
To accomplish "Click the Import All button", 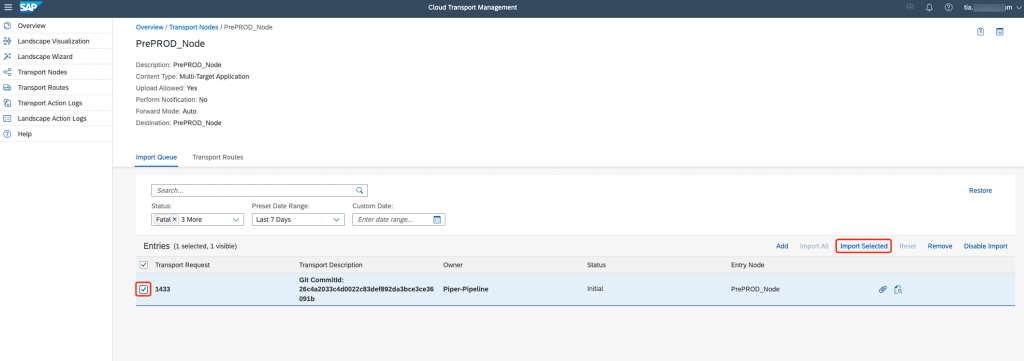I will click(x=814, y=246).
